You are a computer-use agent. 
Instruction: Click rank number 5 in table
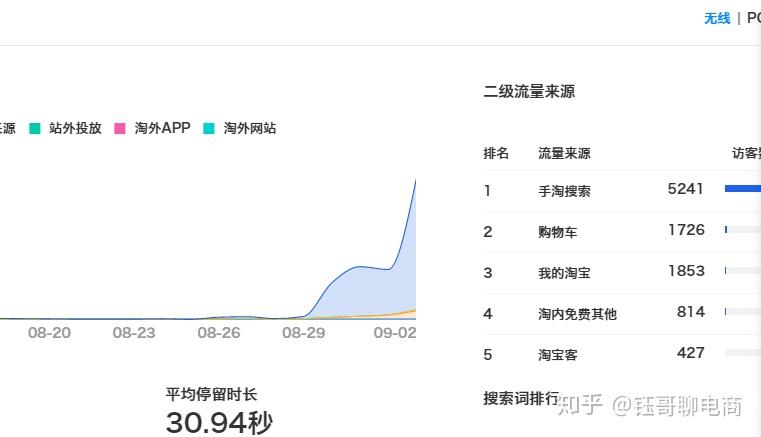(x=488, y=355)
